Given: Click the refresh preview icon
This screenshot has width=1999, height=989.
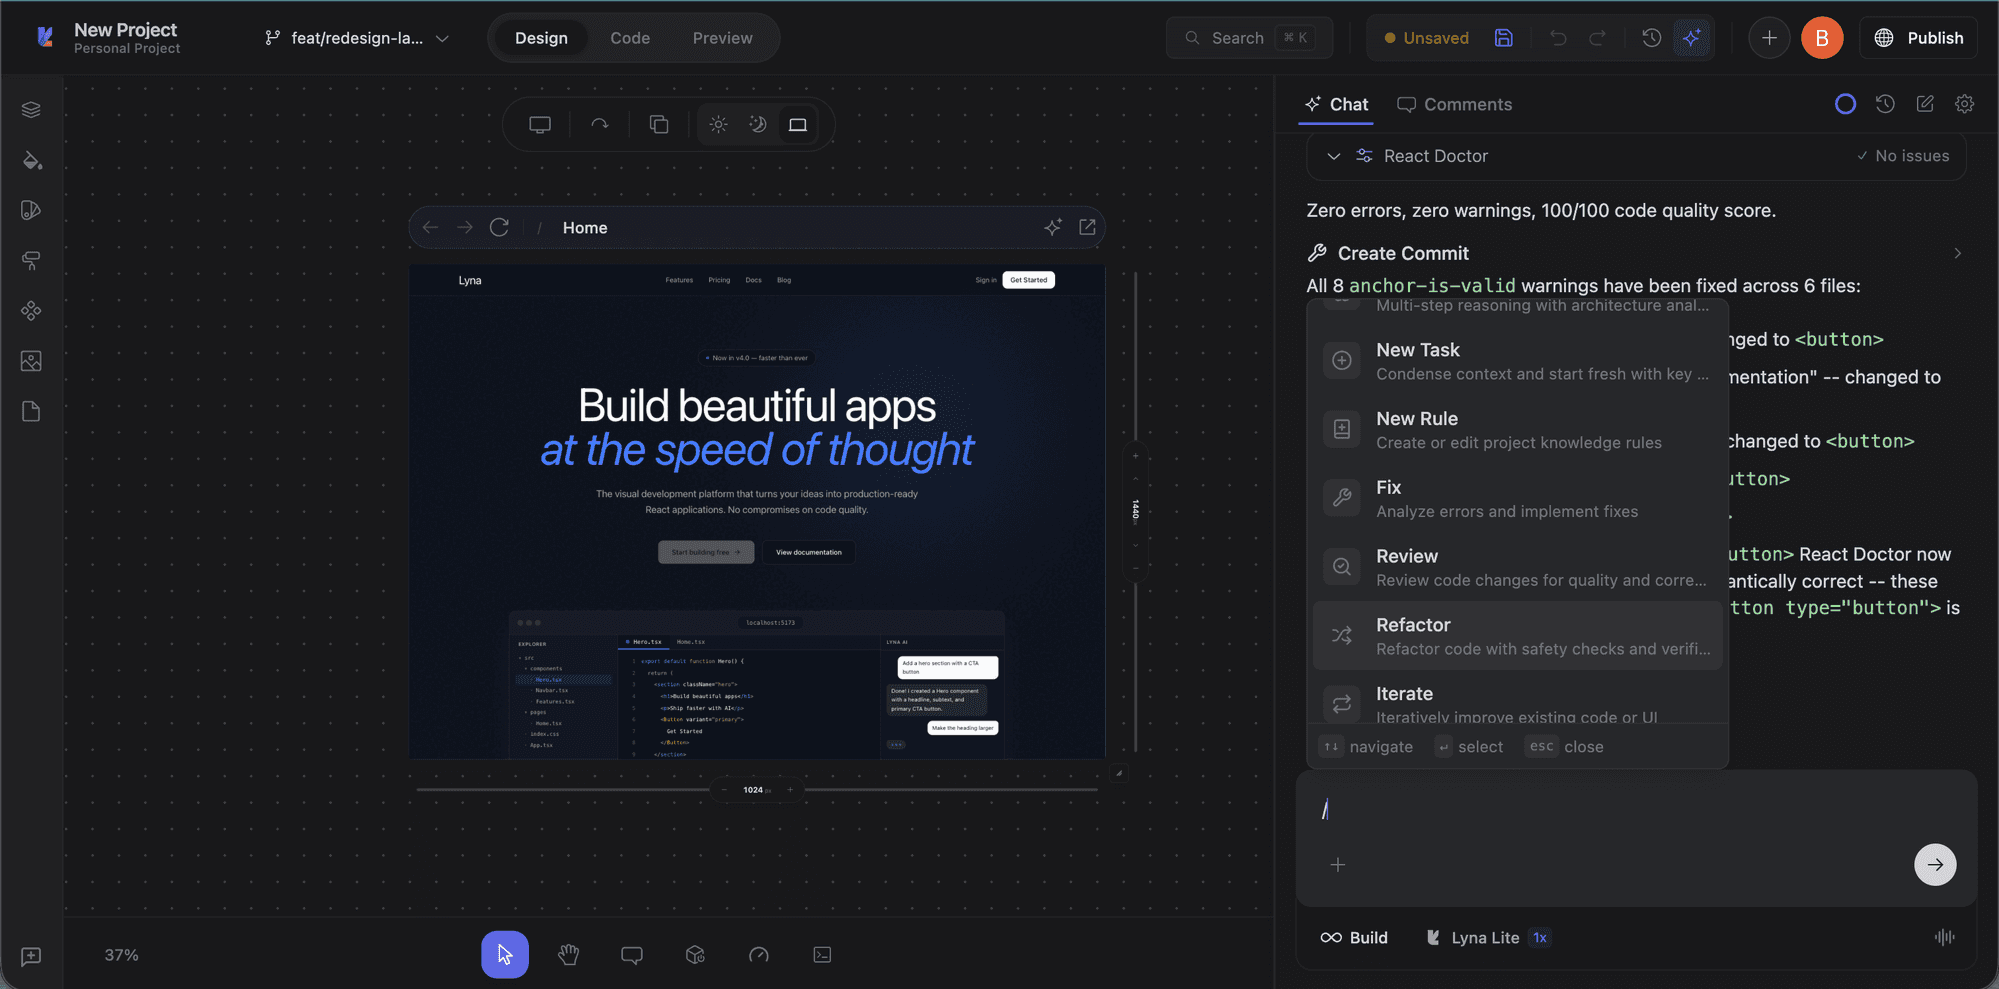Looking at the screenshot, I should coord(499,227).
